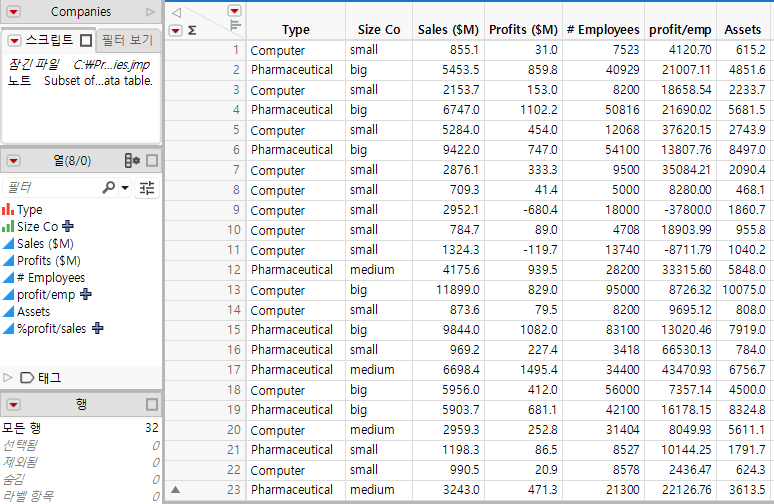Image resolution: width=774 pixels, height=504 pixels.
Task: Click the 숨김 rows entry
Action: 80,479
